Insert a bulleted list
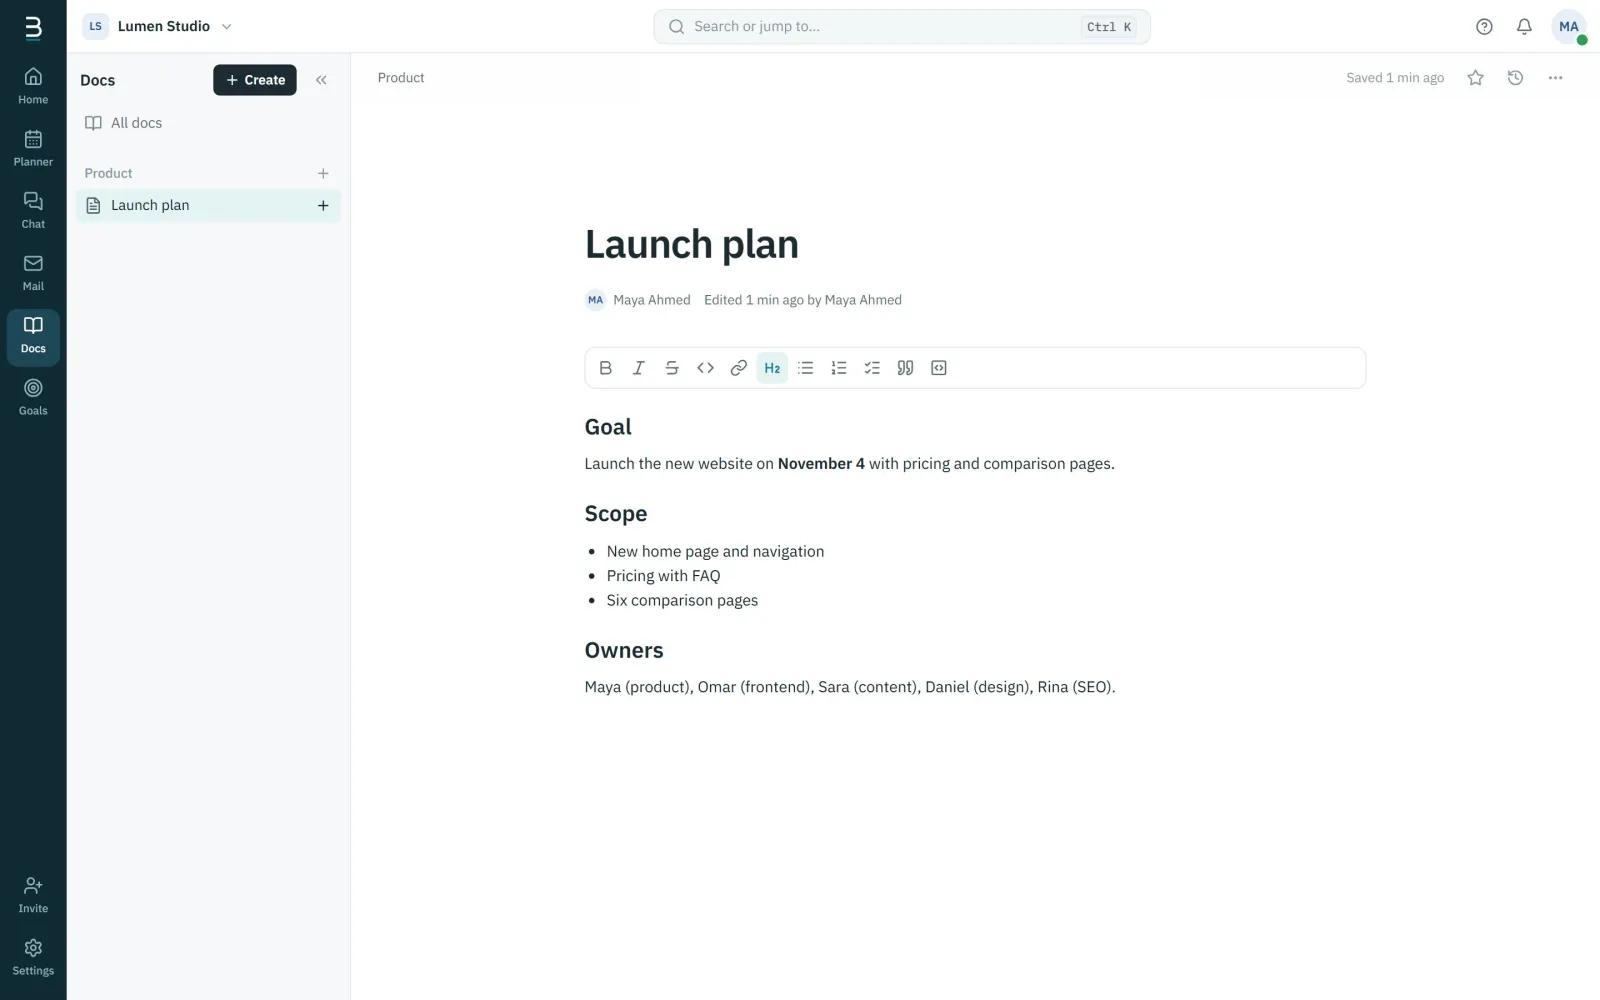 805,368
